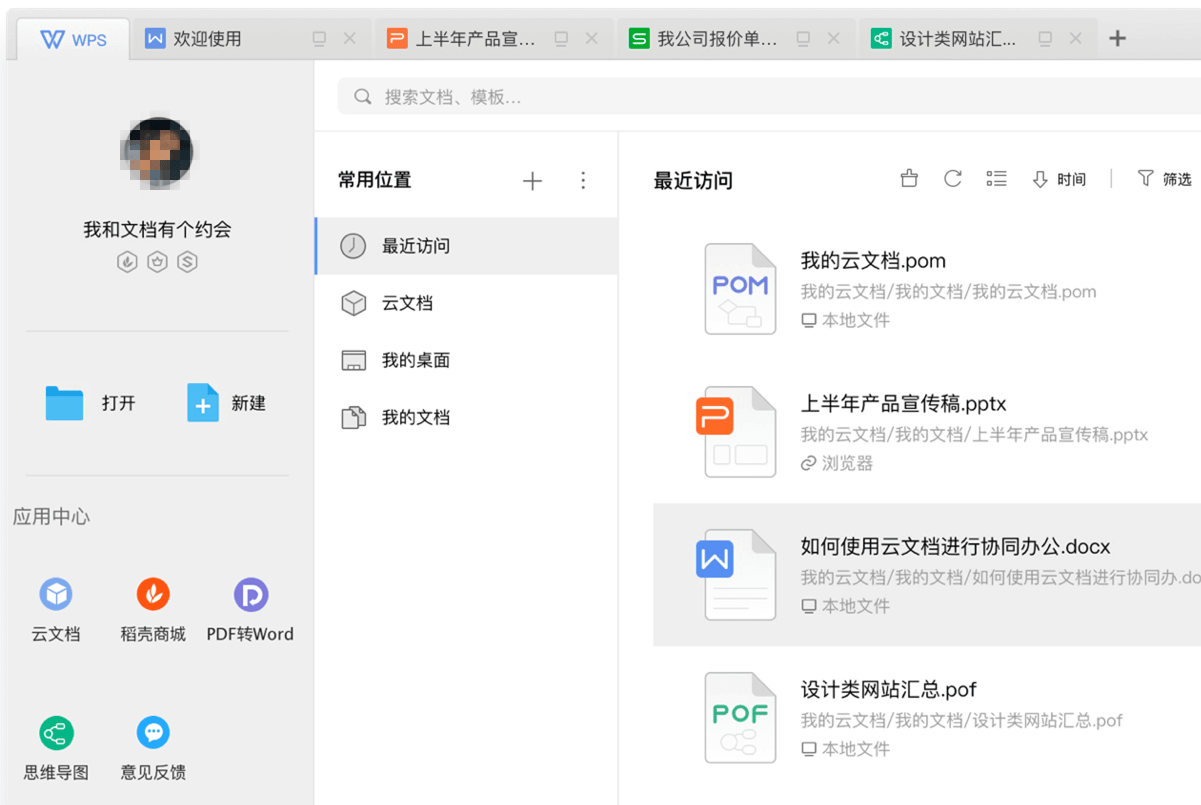Screen dimensions: 1201x805
Task: Open the document recycle bin
Action: (908, 178)
